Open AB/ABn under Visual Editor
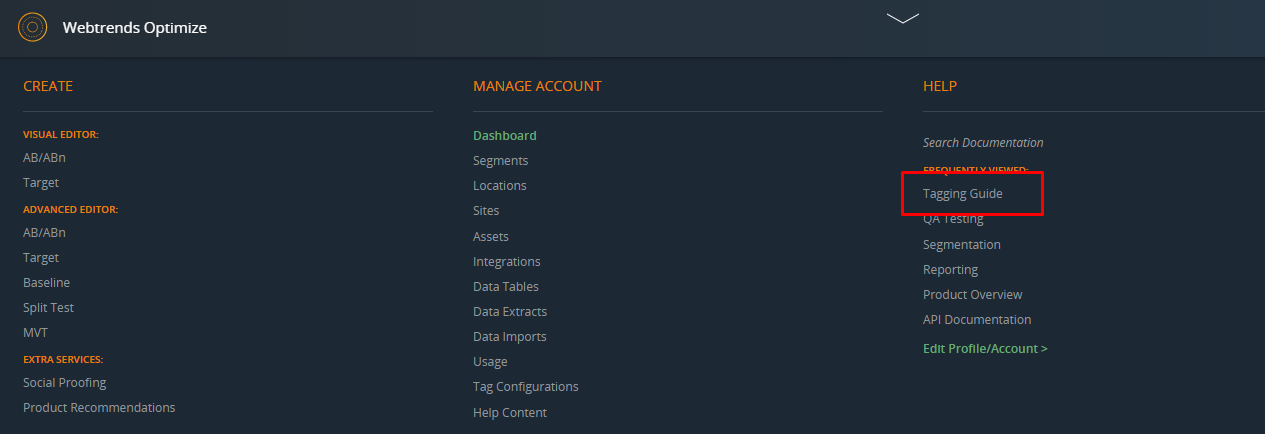 44,157
